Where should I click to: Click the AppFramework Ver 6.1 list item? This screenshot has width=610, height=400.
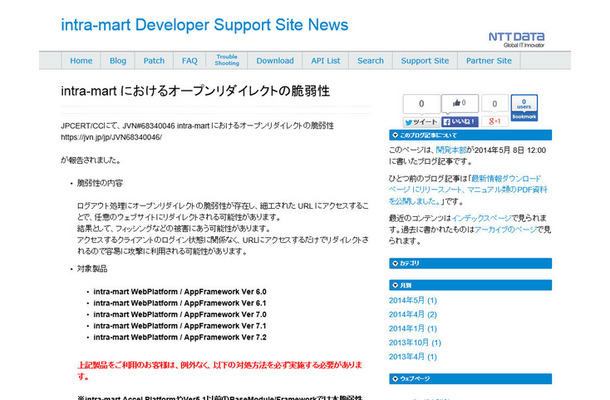coord(180,303)
